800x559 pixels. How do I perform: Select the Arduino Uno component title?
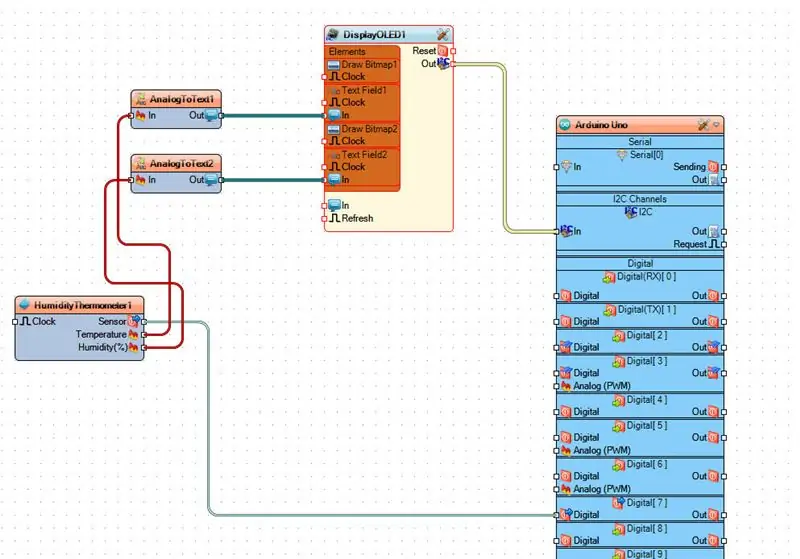601,125
